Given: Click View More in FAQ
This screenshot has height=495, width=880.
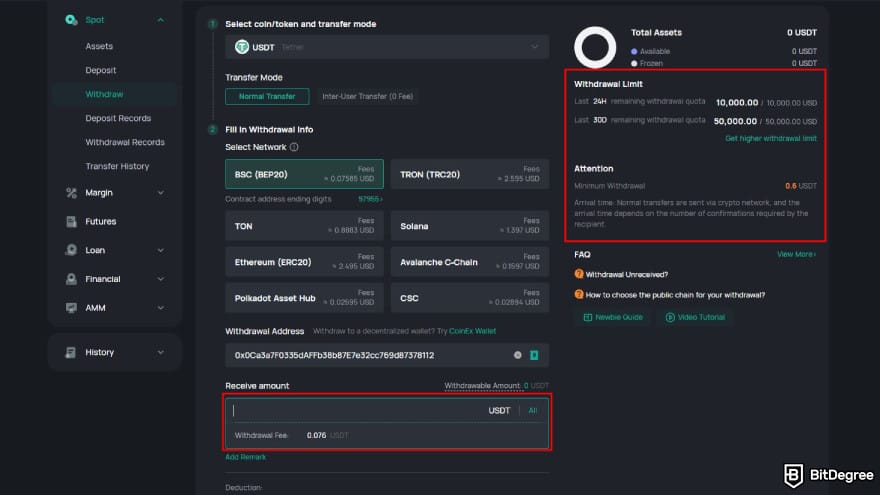Looking at the screenshot, I should [796, 254].
